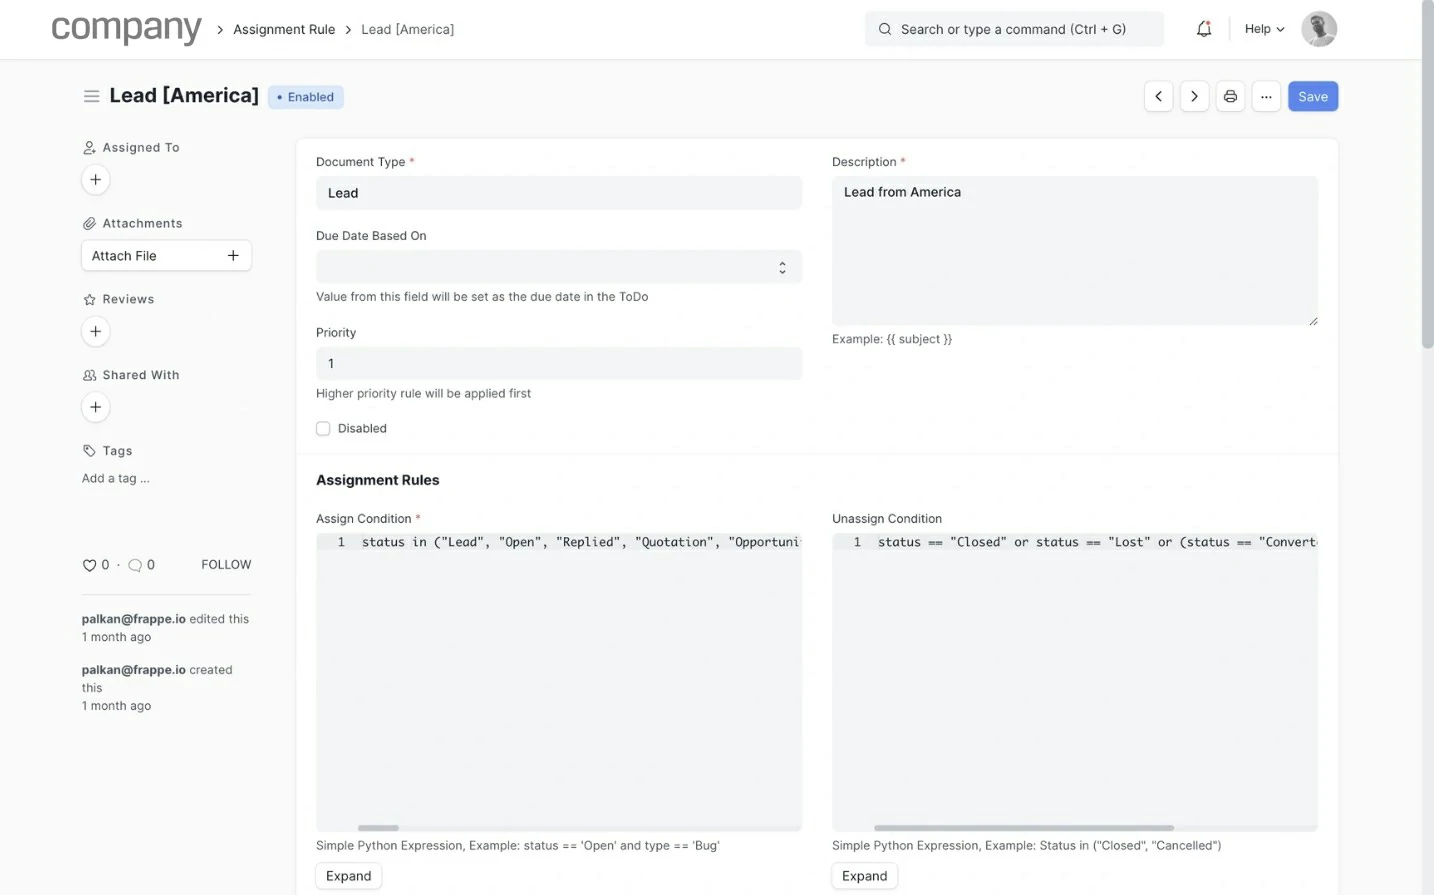Add a user under Assigned To
The width and height of the screenshot is (1434, 895).
(x=95, y=180)
